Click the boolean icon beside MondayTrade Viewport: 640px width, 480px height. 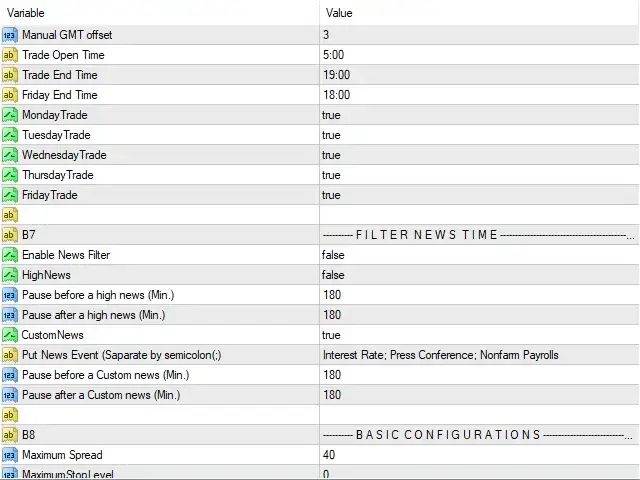9,115
